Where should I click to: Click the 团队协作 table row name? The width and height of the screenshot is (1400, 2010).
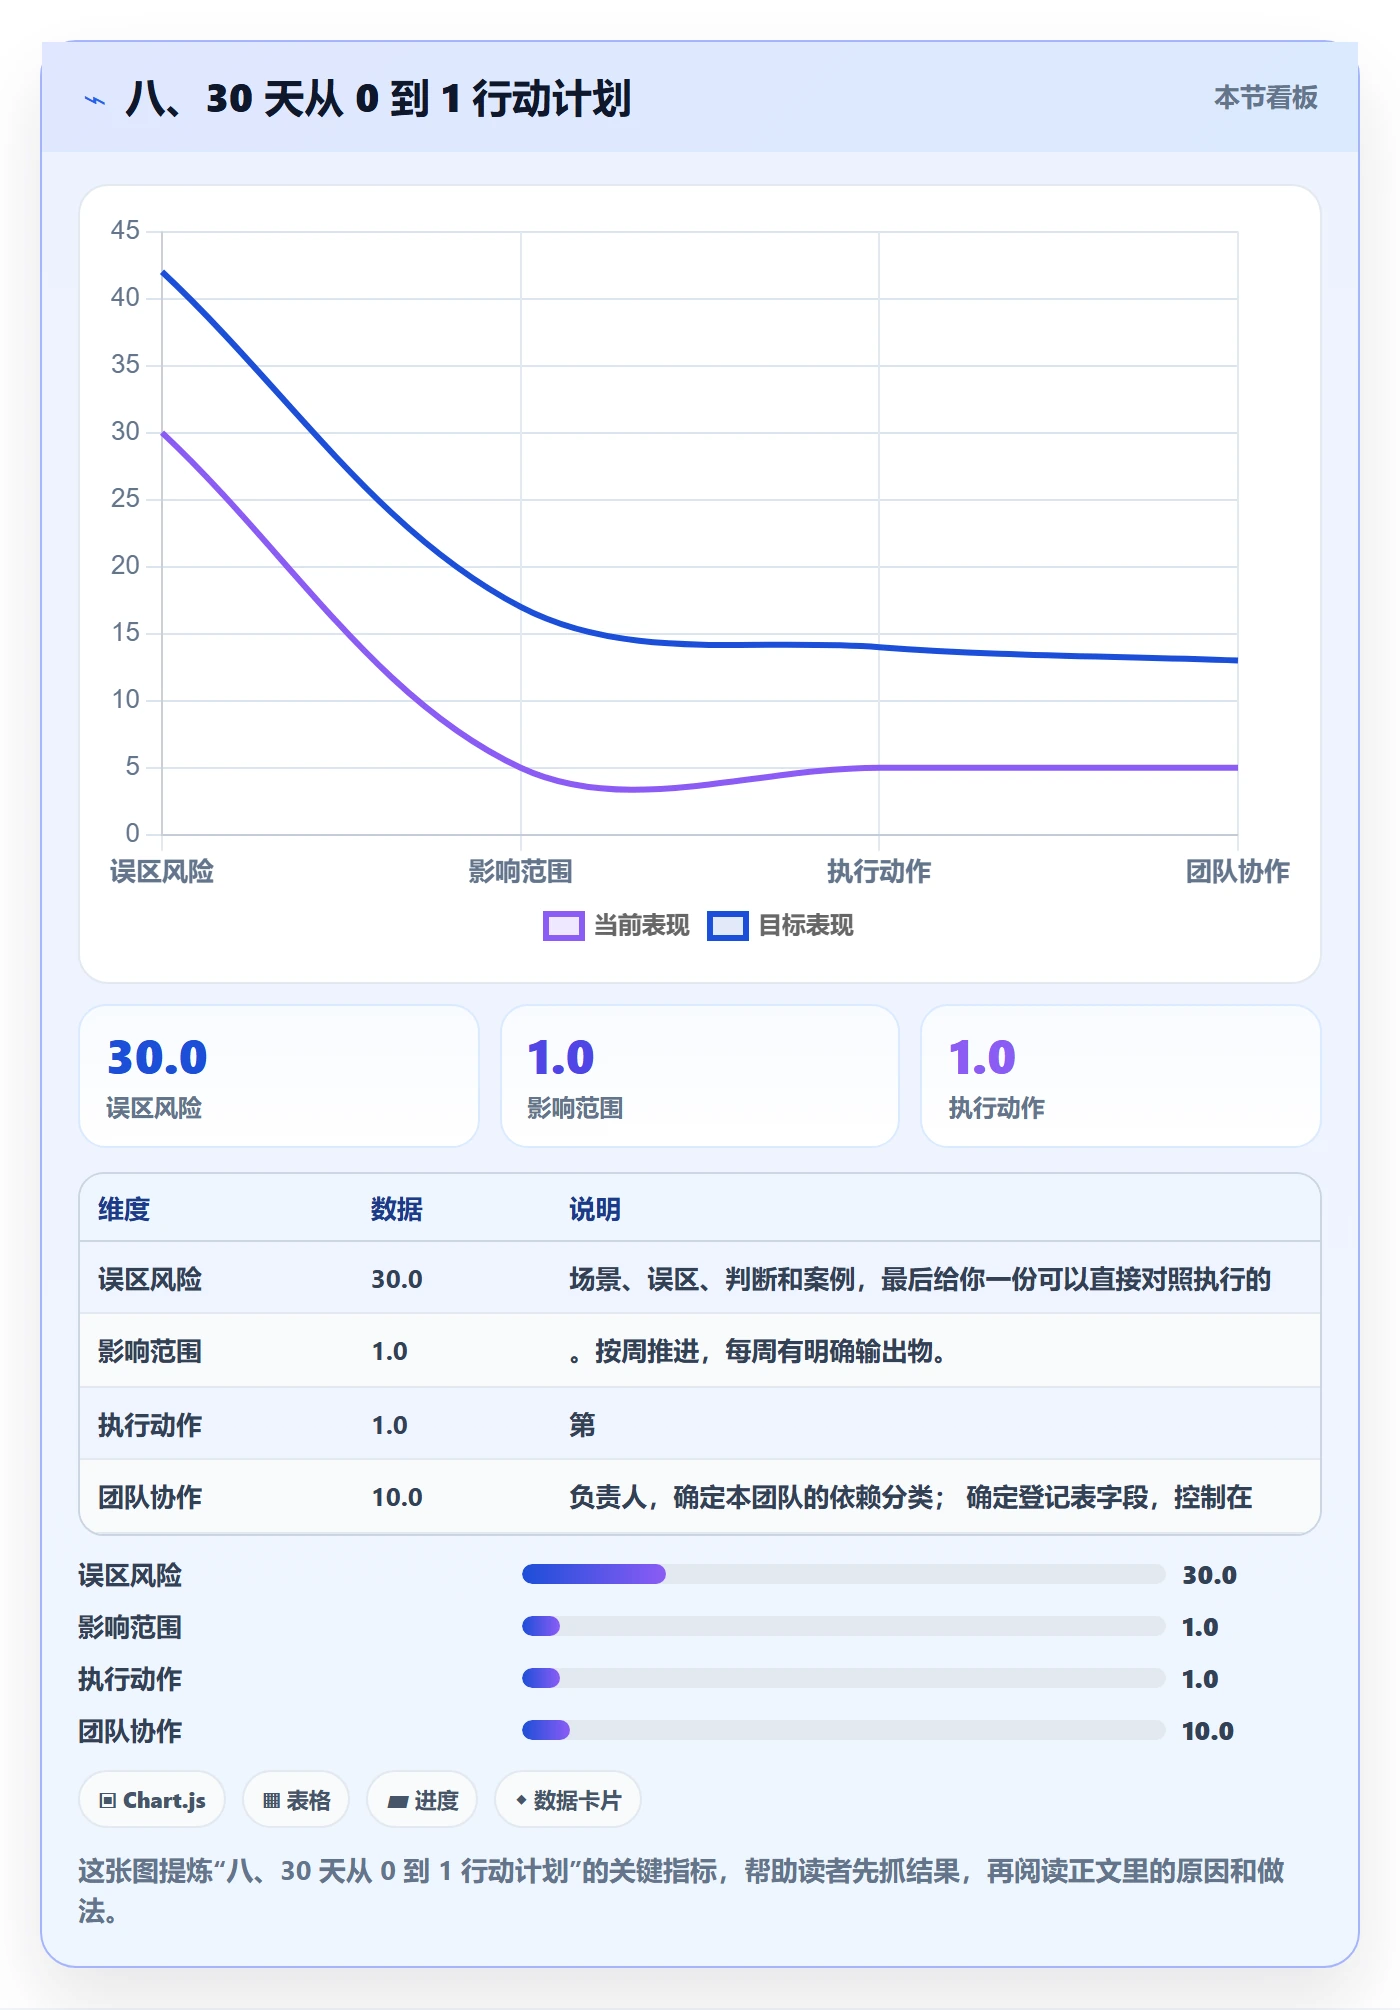tap(150, 1497)
